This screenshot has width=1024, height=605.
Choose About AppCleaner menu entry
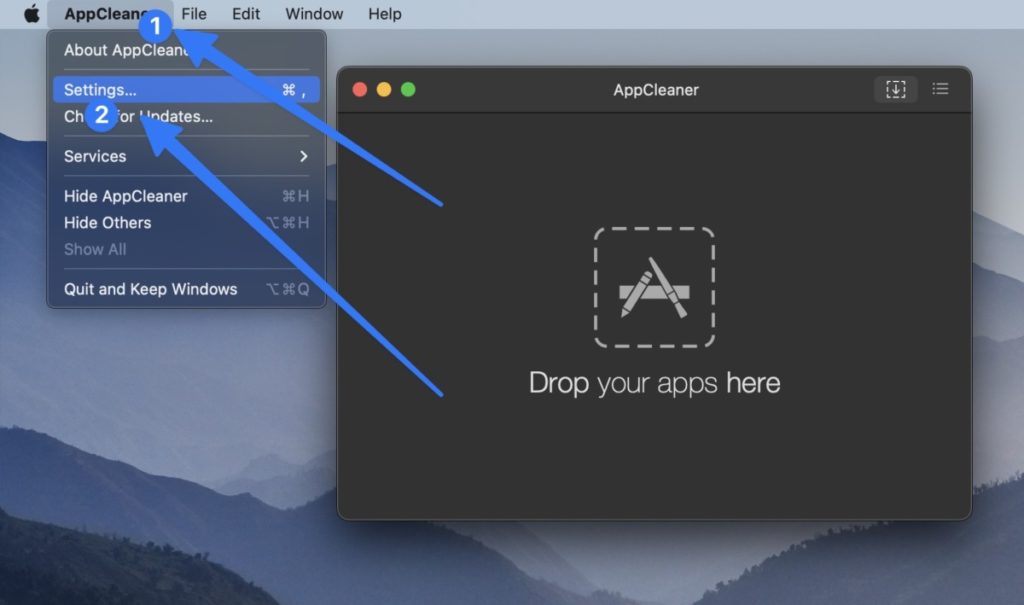tap(186, 50)
